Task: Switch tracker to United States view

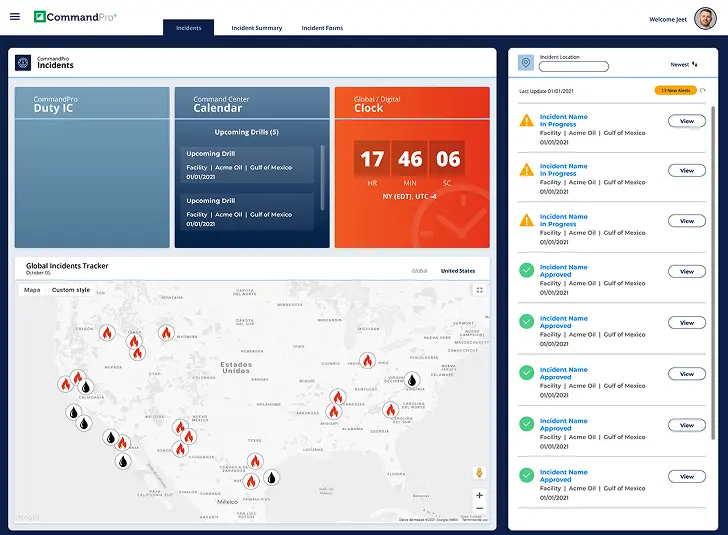Action: click(x=458, y=270)
